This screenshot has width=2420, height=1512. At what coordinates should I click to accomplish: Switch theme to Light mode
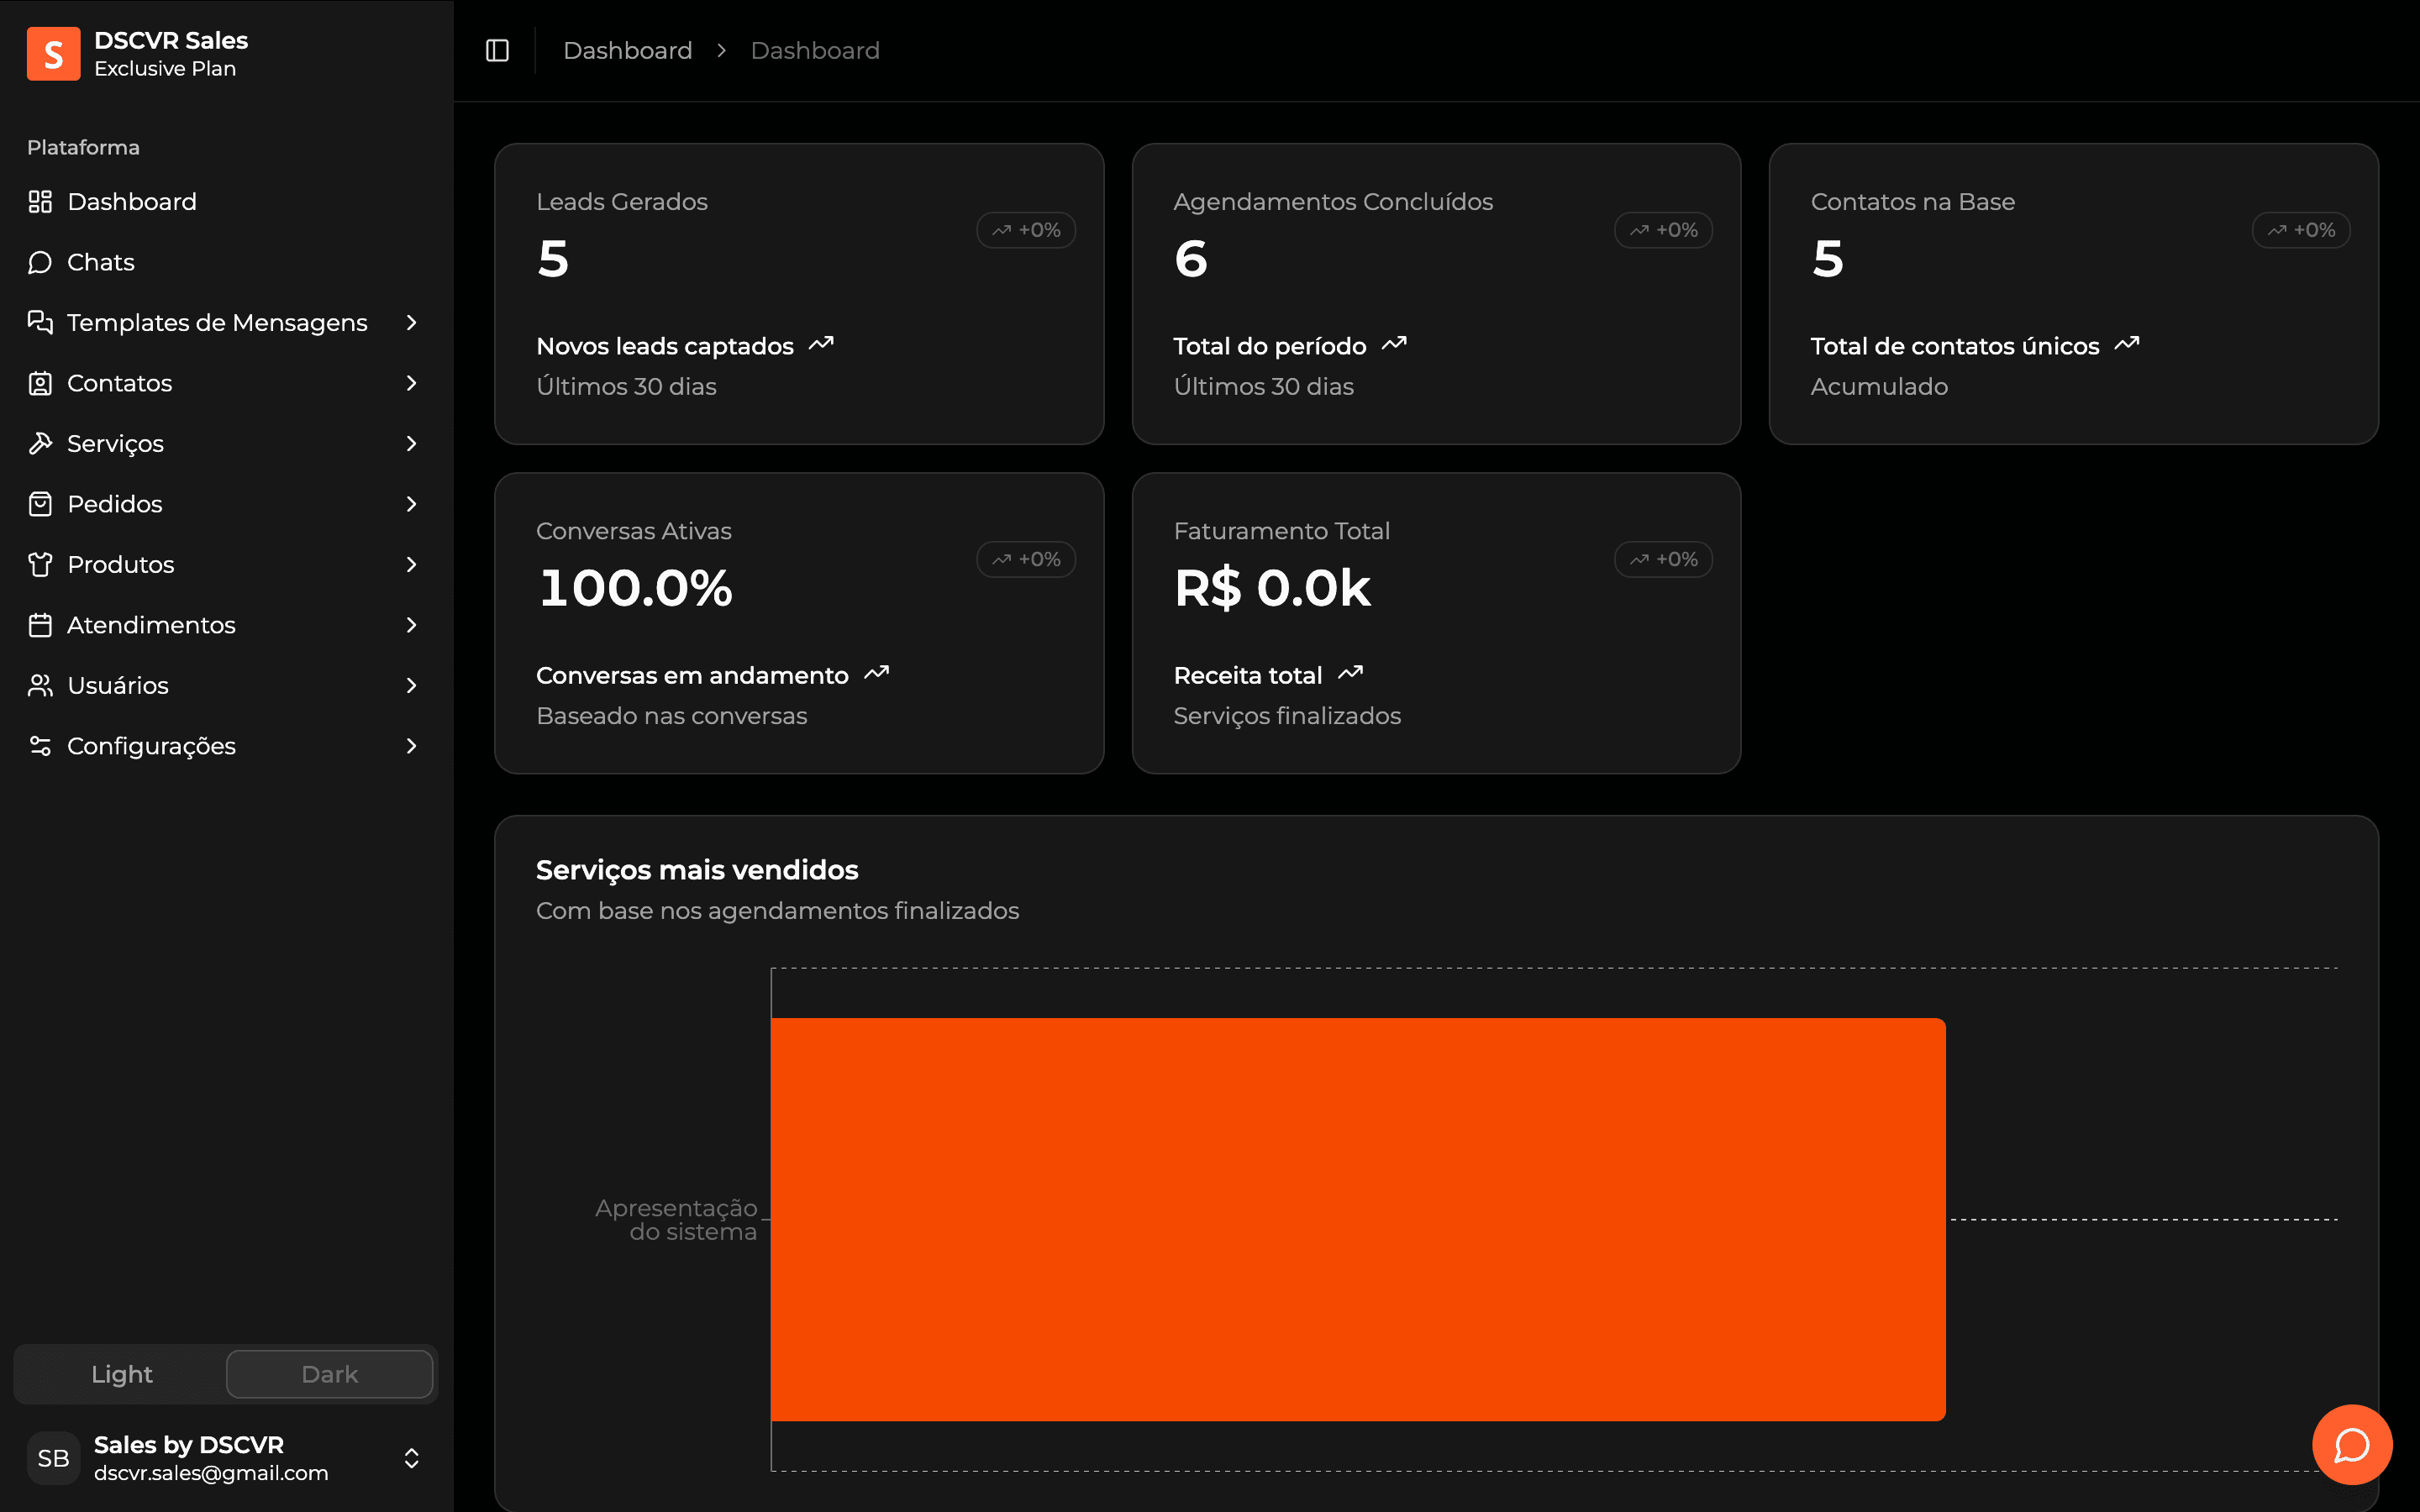coord(121,1373)
